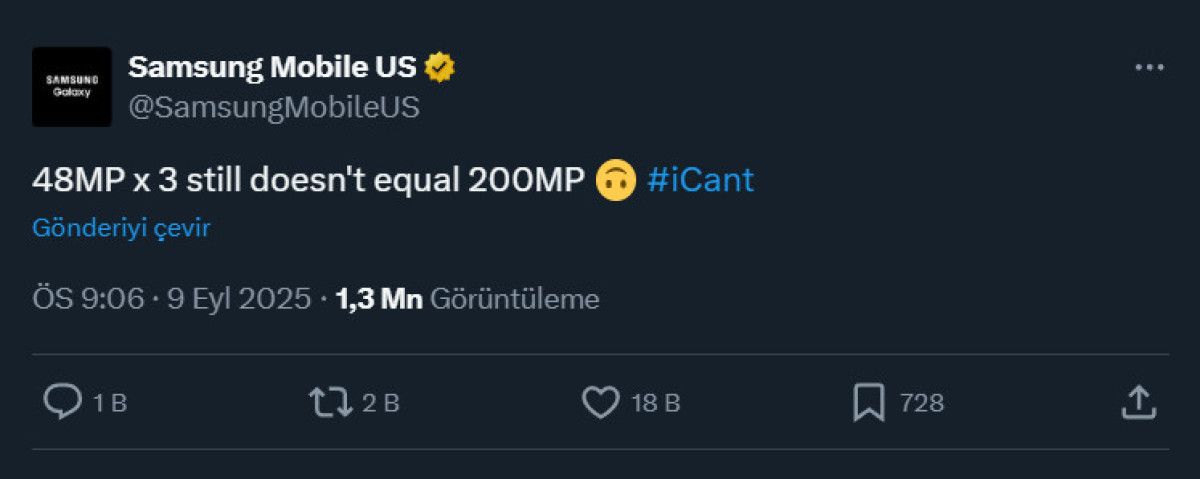Click Gönderiyi çevir to translate post
Viewport: 1200px width, 479px height.
click(121, 228)
